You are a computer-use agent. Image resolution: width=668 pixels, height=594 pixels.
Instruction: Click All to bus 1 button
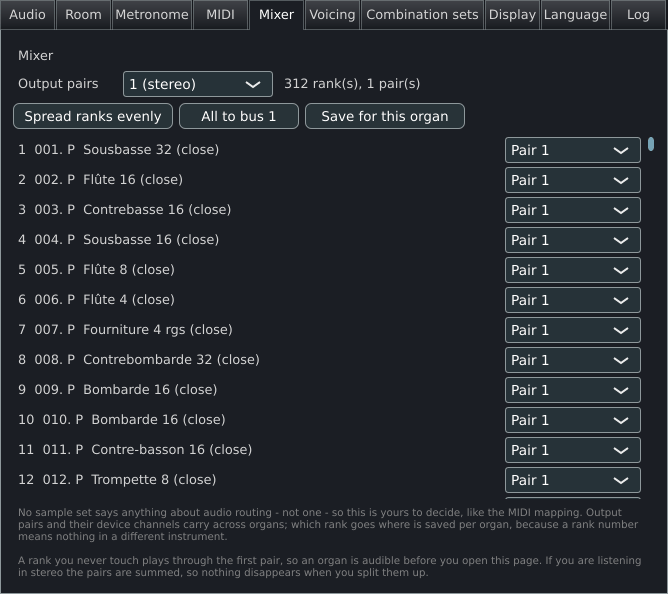pos(239,116)
